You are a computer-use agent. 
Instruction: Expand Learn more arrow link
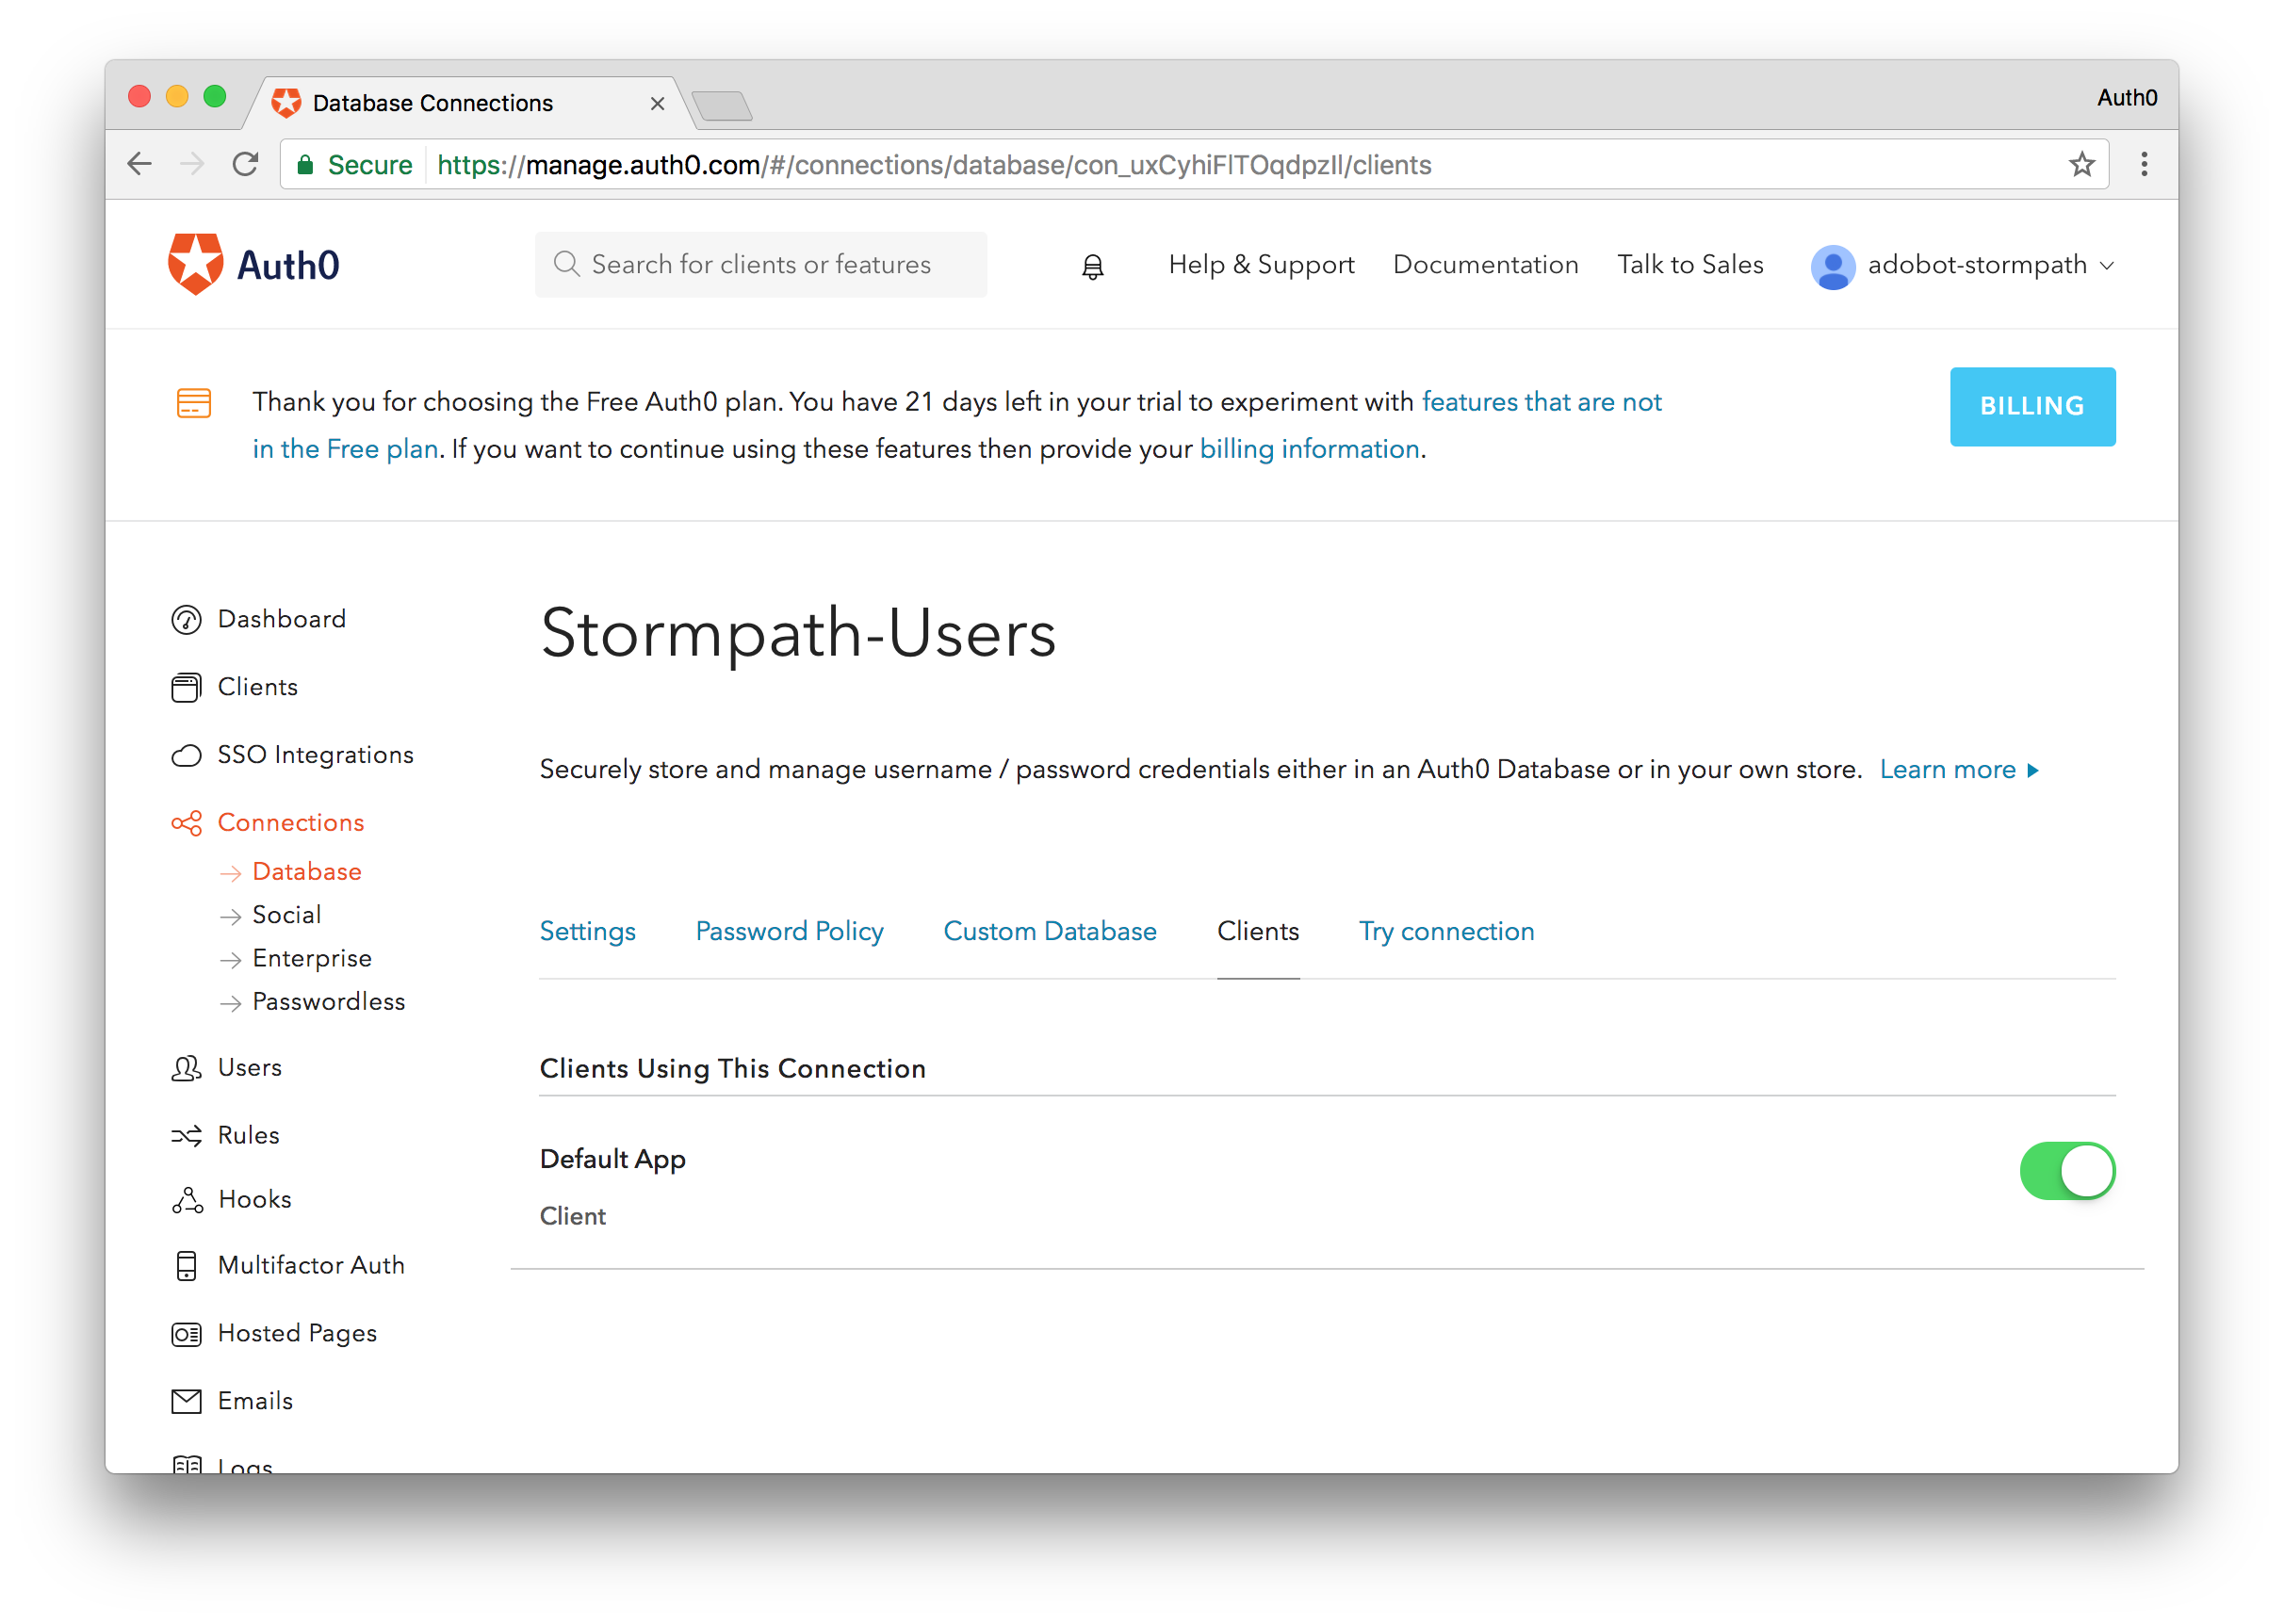pos(1958,769)
